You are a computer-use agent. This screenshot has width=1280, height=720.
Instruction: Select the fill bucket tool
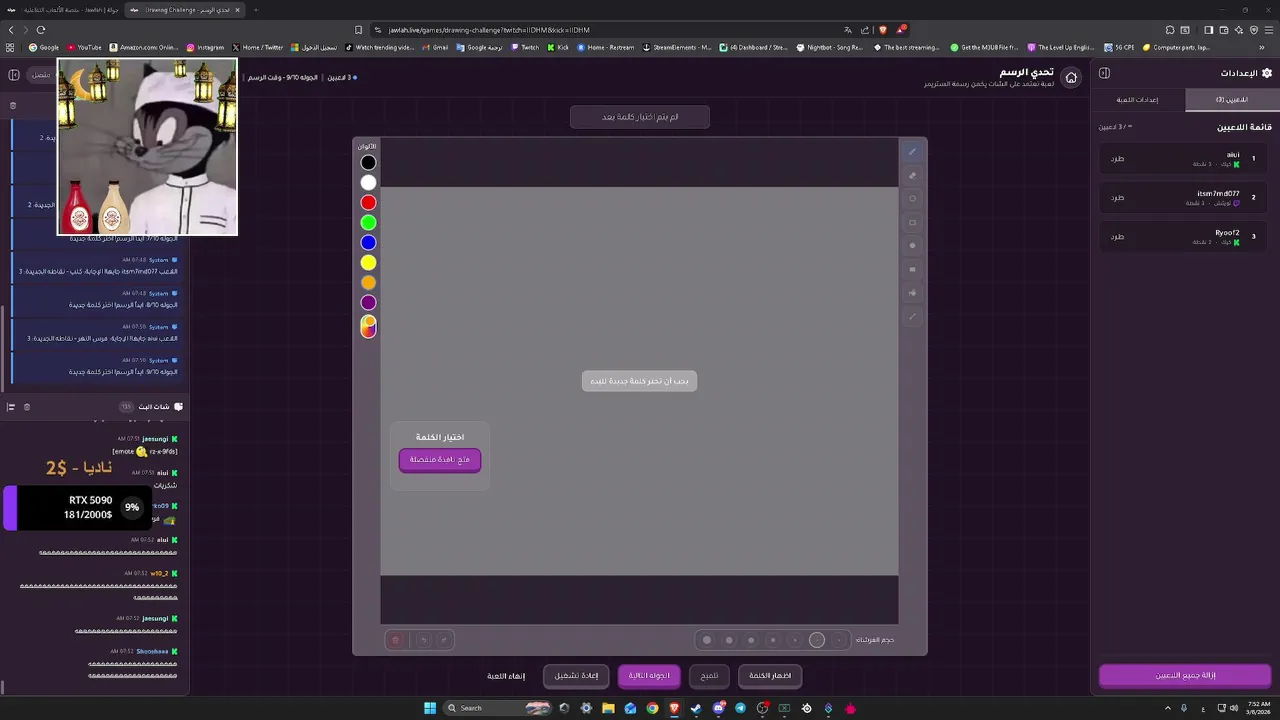click(912, 293)
